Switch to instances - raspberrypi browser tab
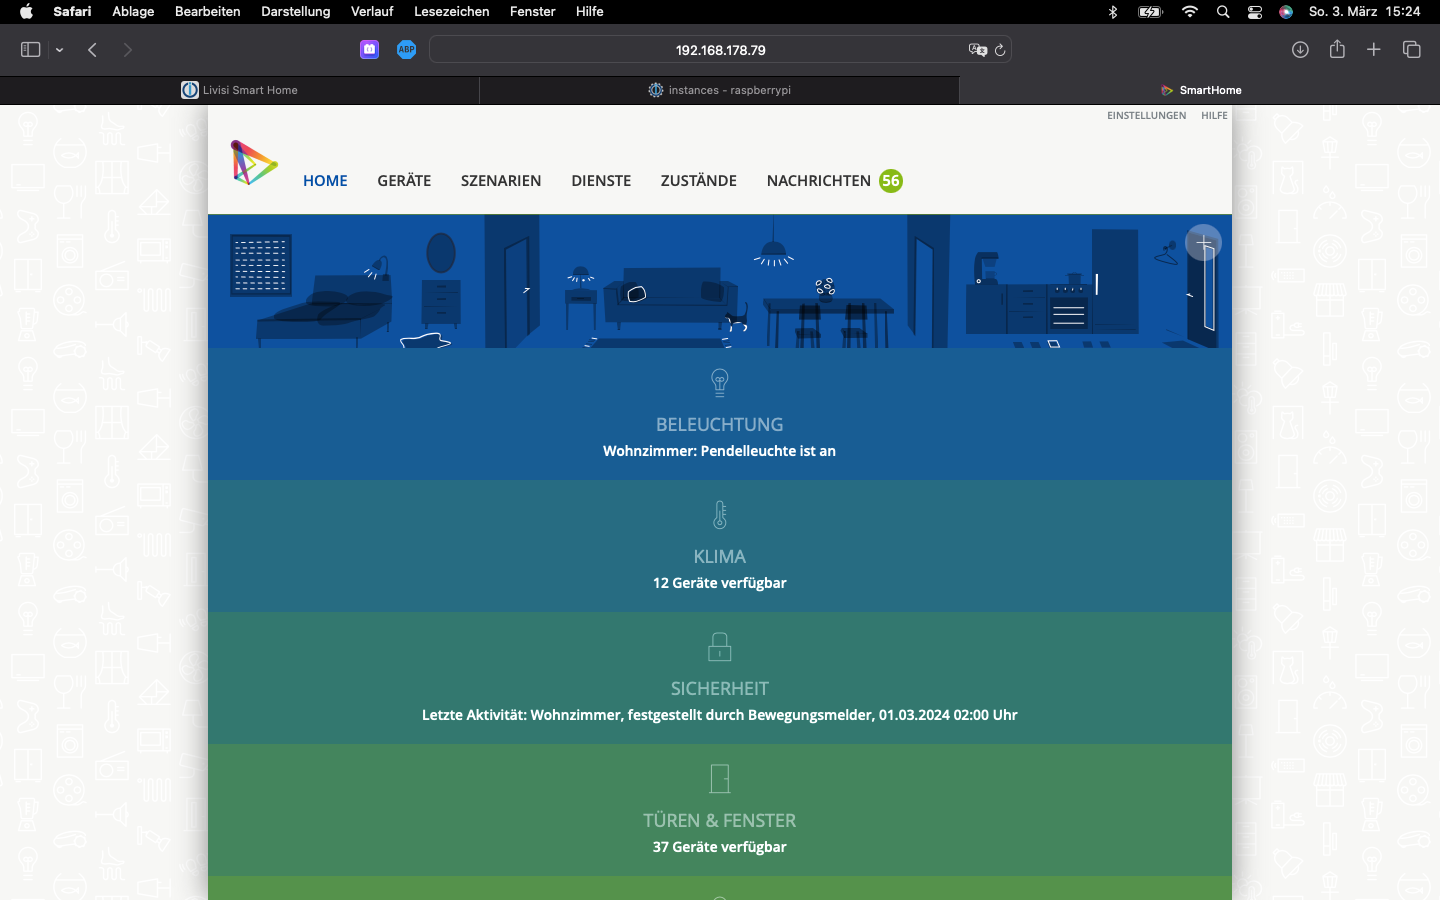The width and height of the screenshot is (1440, 900). tap(720, 90)
